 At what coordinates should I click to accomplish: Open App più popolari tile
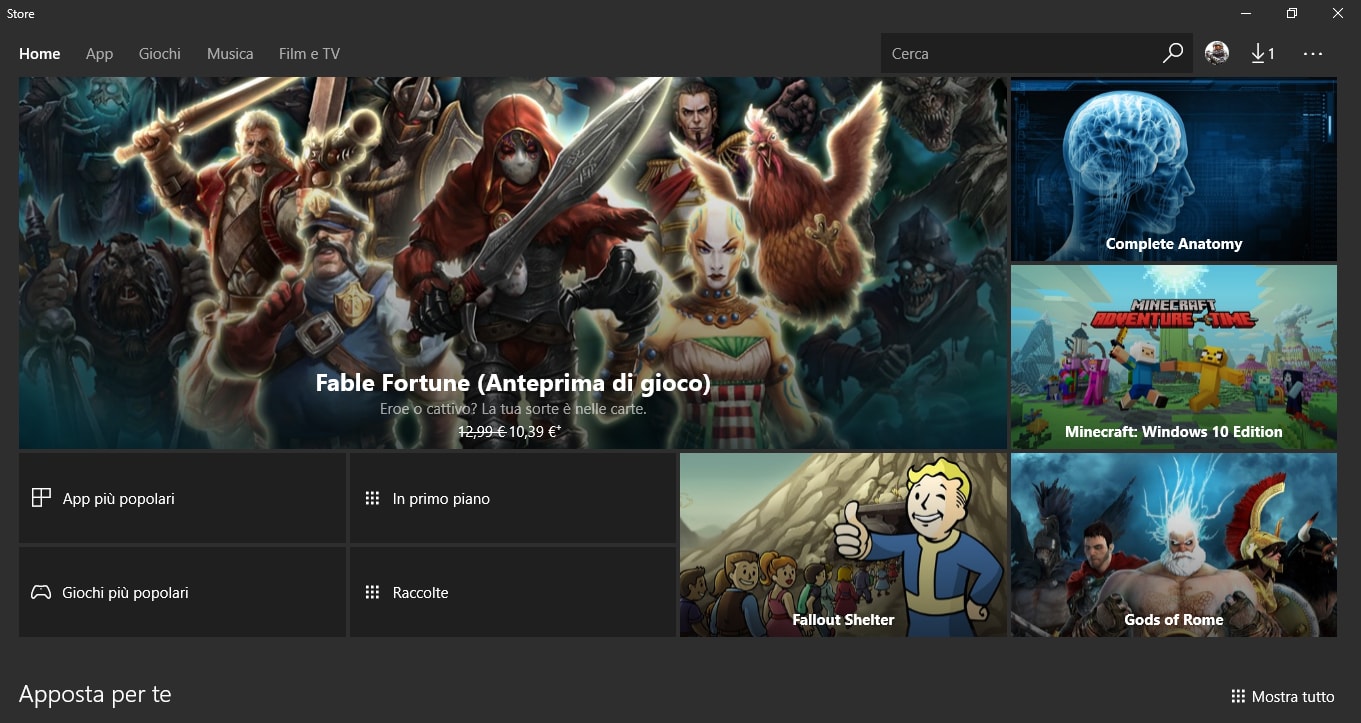pos(182,498)
